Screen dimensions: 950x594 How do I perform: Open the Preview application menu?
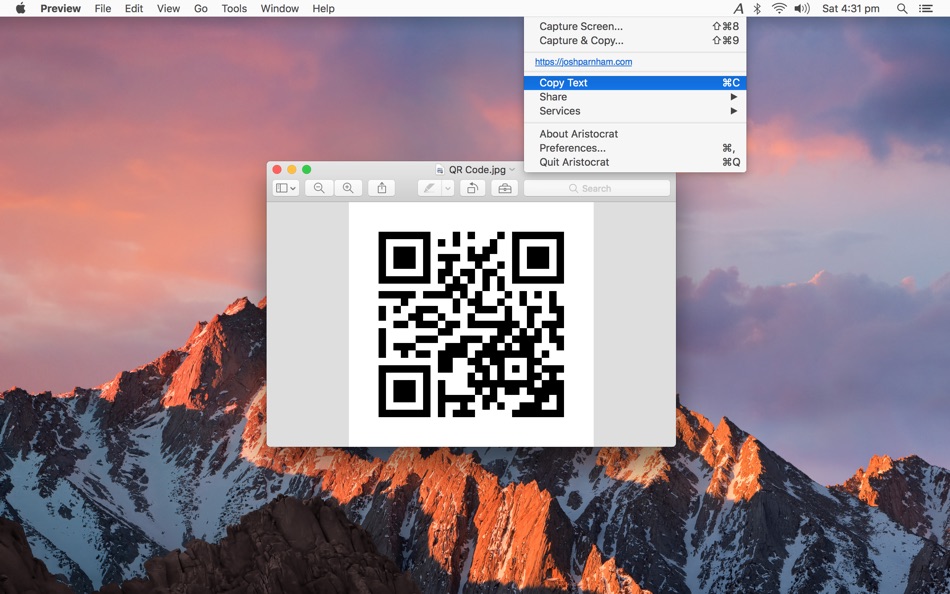[61, 8]
